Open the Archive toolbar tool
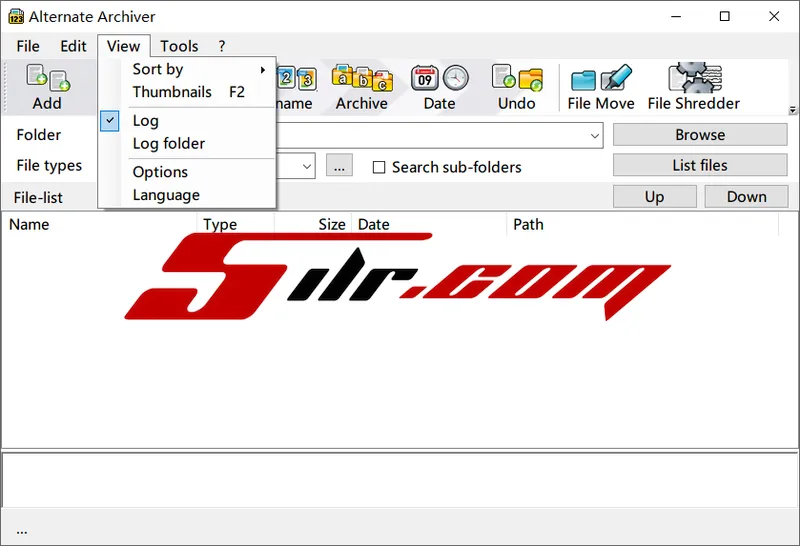Screen dimensions: 800x546 (362, 87)
